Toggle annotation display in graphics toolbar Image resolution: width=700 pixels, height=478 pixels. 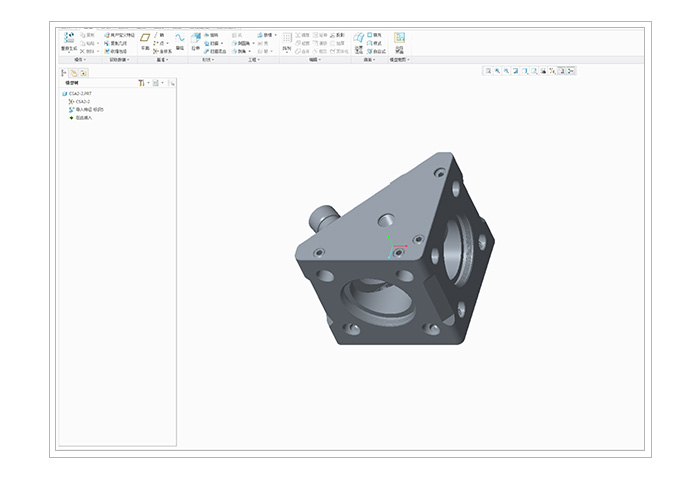pyautogui.click(x=562, y=71)
